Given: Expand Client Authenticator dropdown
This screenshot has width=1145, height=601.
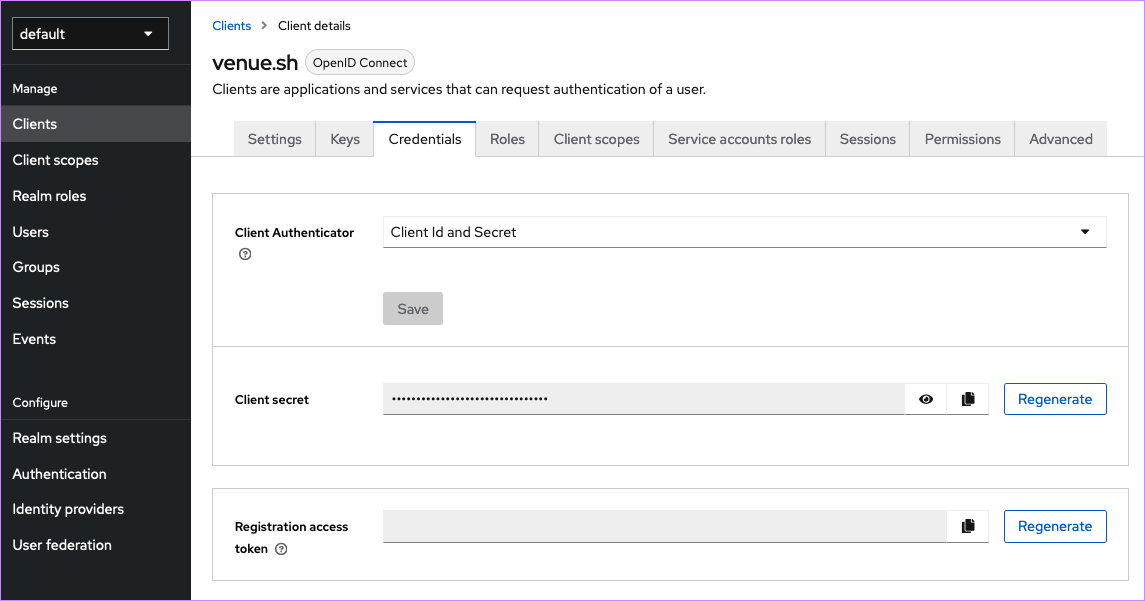Looking at the screenshot, I should [744, 232].
